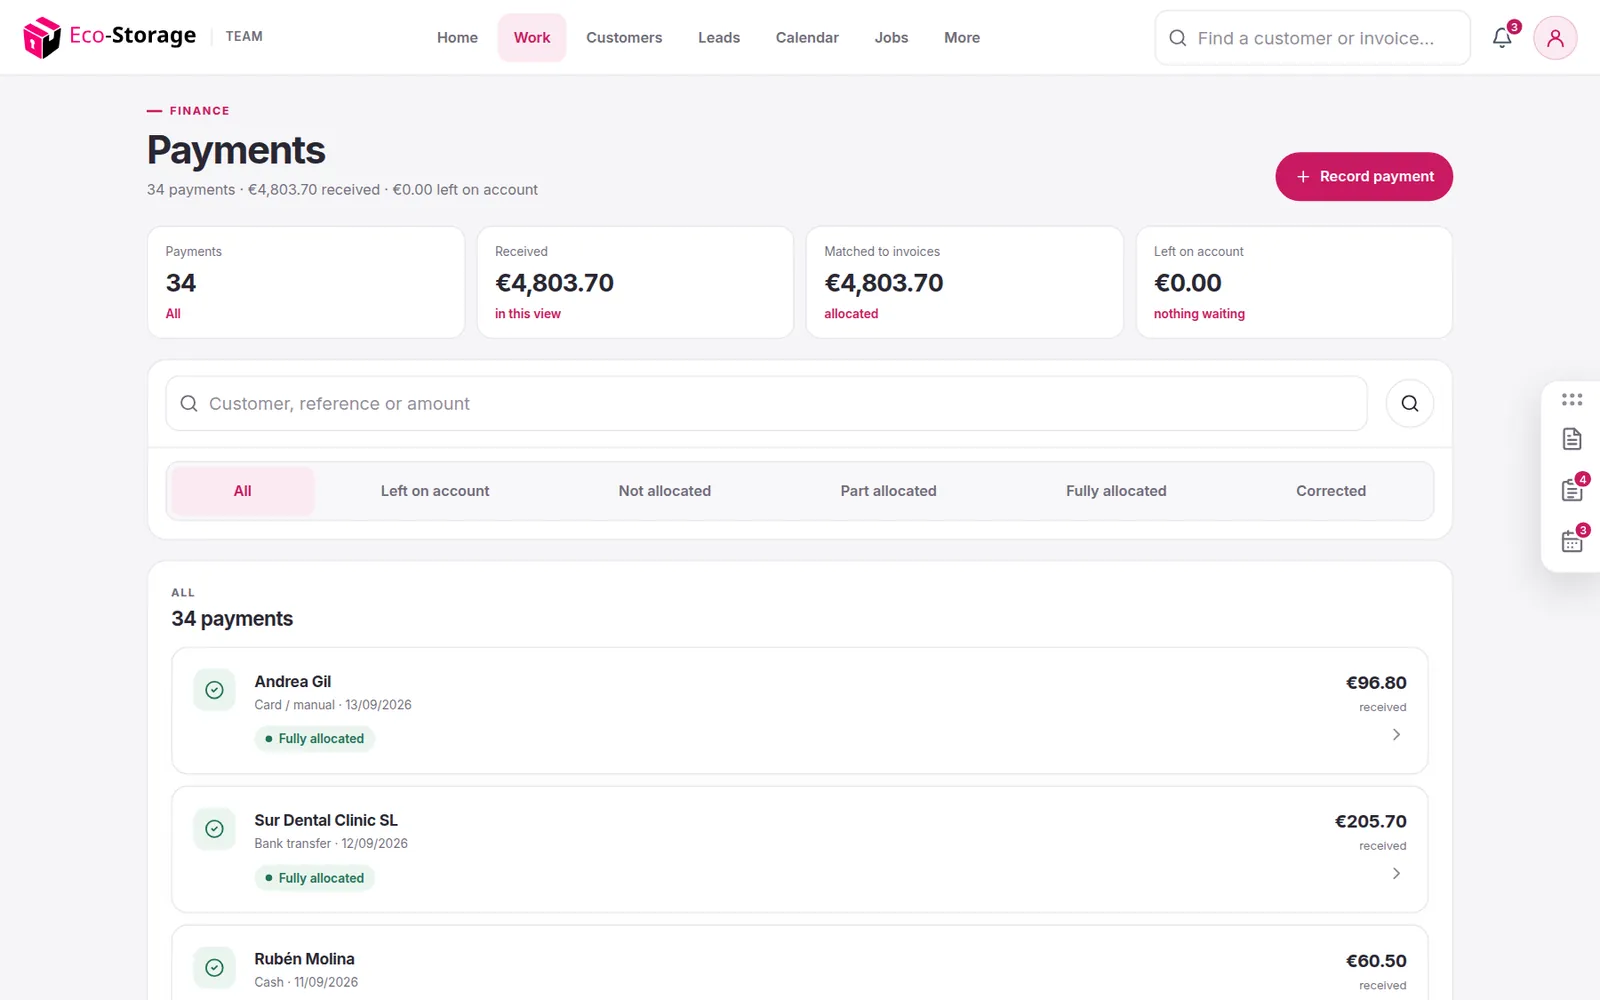Open Rubén Molina payment name
The width and height of the screenshot is (1600, 1000).
tap(304, 959)
